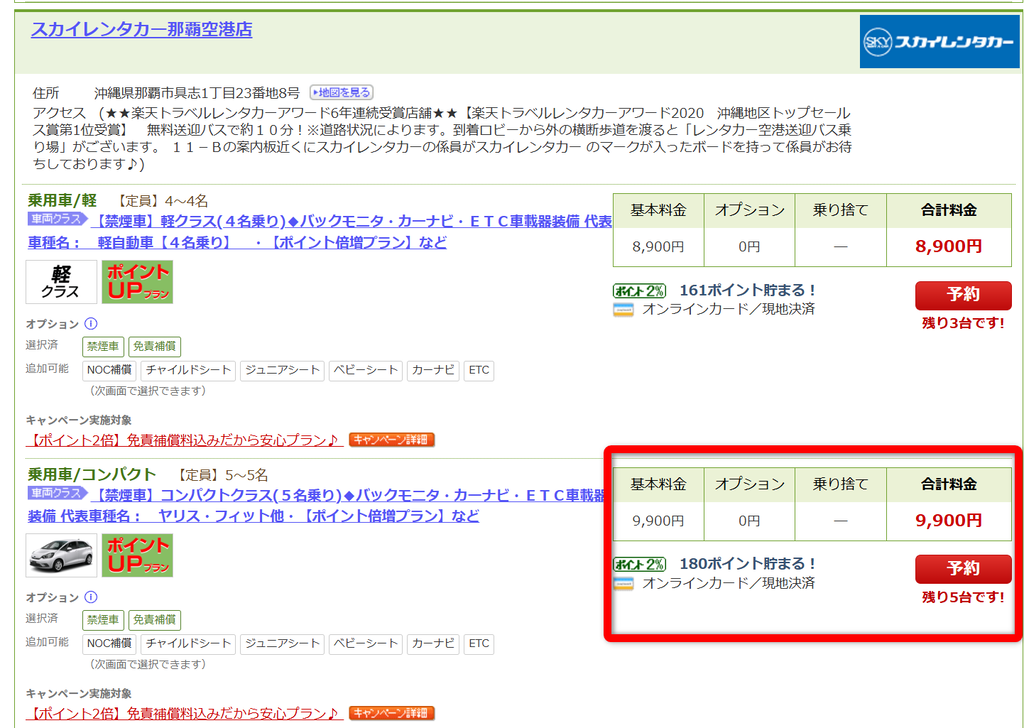Click info icon next to オプション in 軽 listing
The height and width of the screenshot is (728, 1024).
(x=91, y=324)
